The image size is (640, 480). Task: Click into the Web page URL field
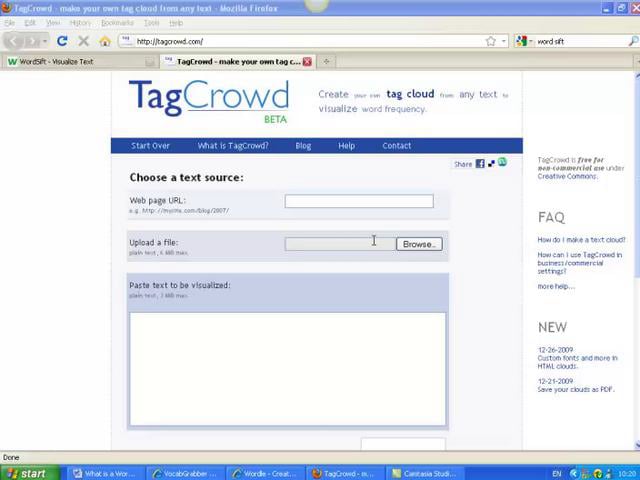point(359,201)
